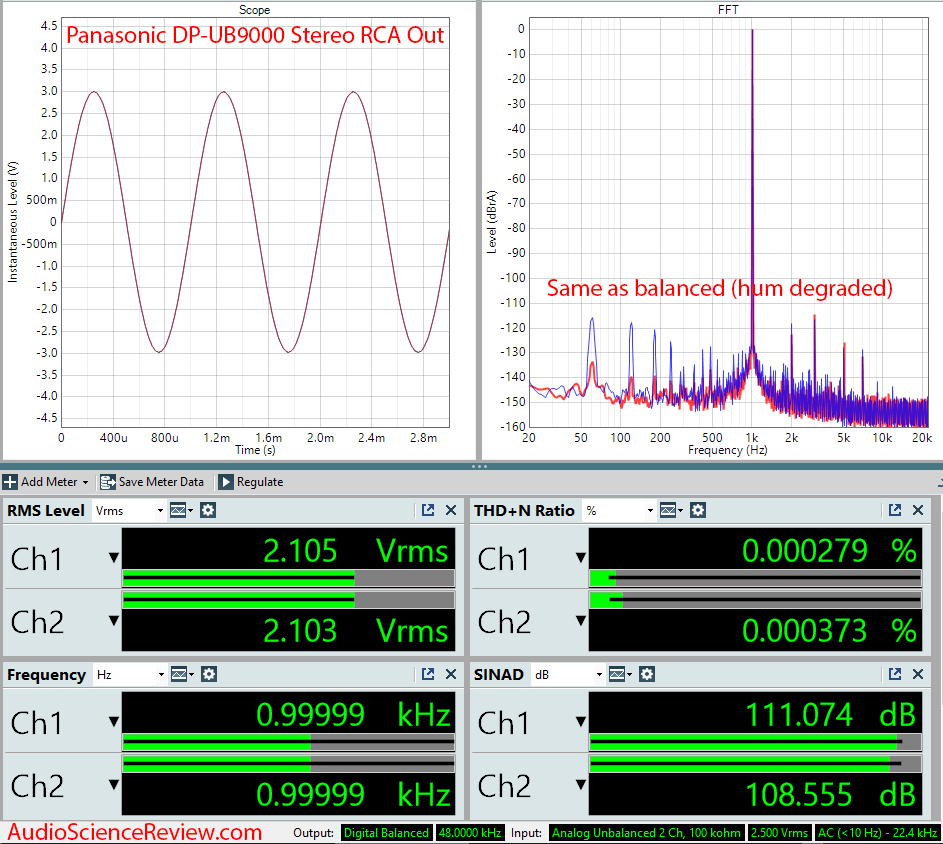
Task: Click the Regulate play button
Action: [226, 482]
